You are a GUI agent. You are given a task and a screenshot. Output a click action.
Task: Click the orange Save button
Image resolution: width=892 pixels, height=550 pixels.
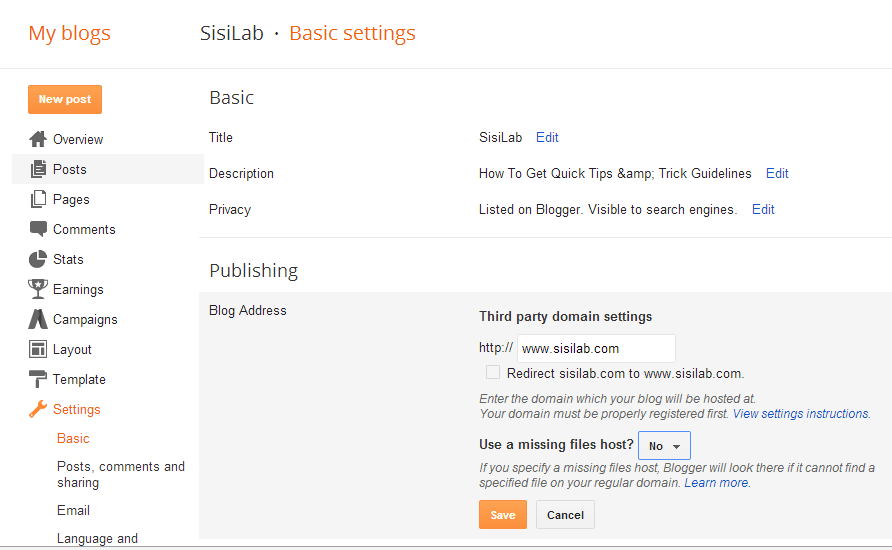[503, 515]
